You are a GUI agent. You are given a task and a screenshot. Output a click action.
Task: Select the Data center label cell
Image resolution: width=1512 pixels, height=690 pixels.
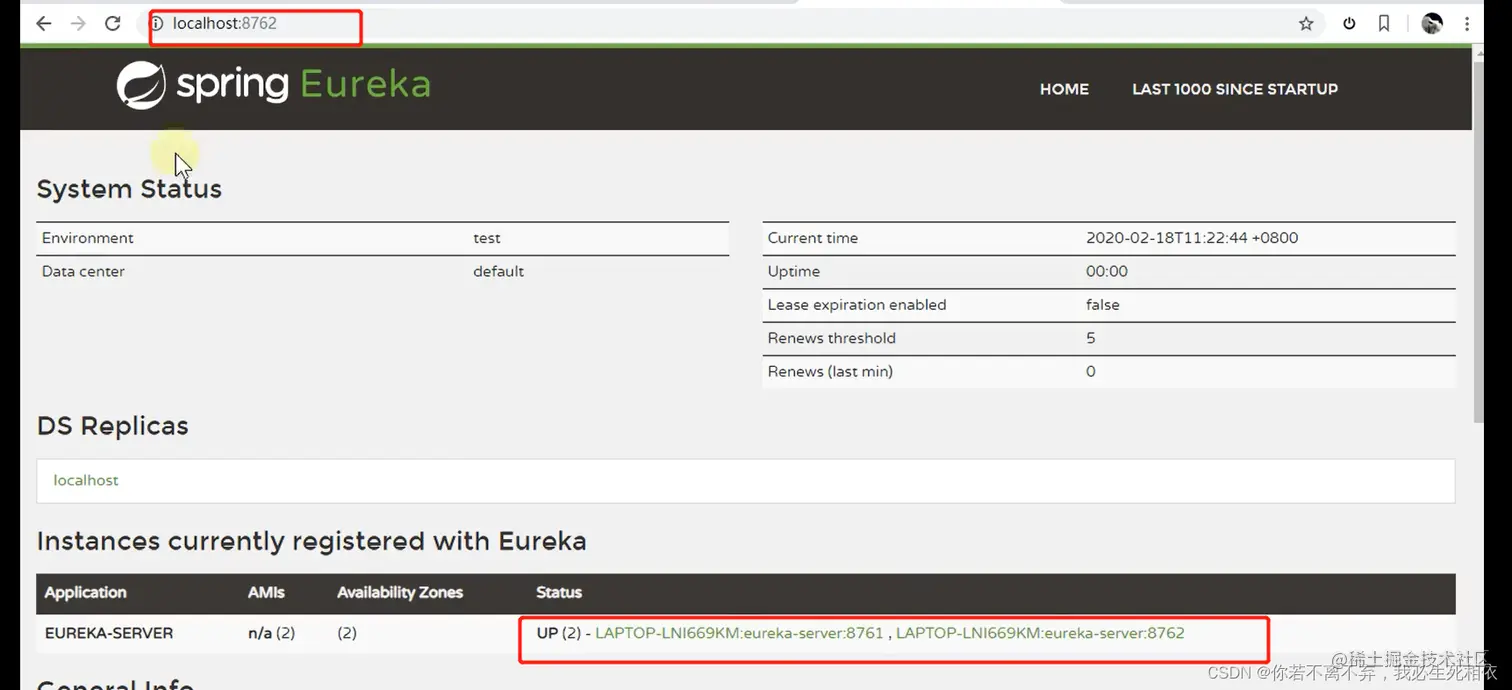[83, 271]
